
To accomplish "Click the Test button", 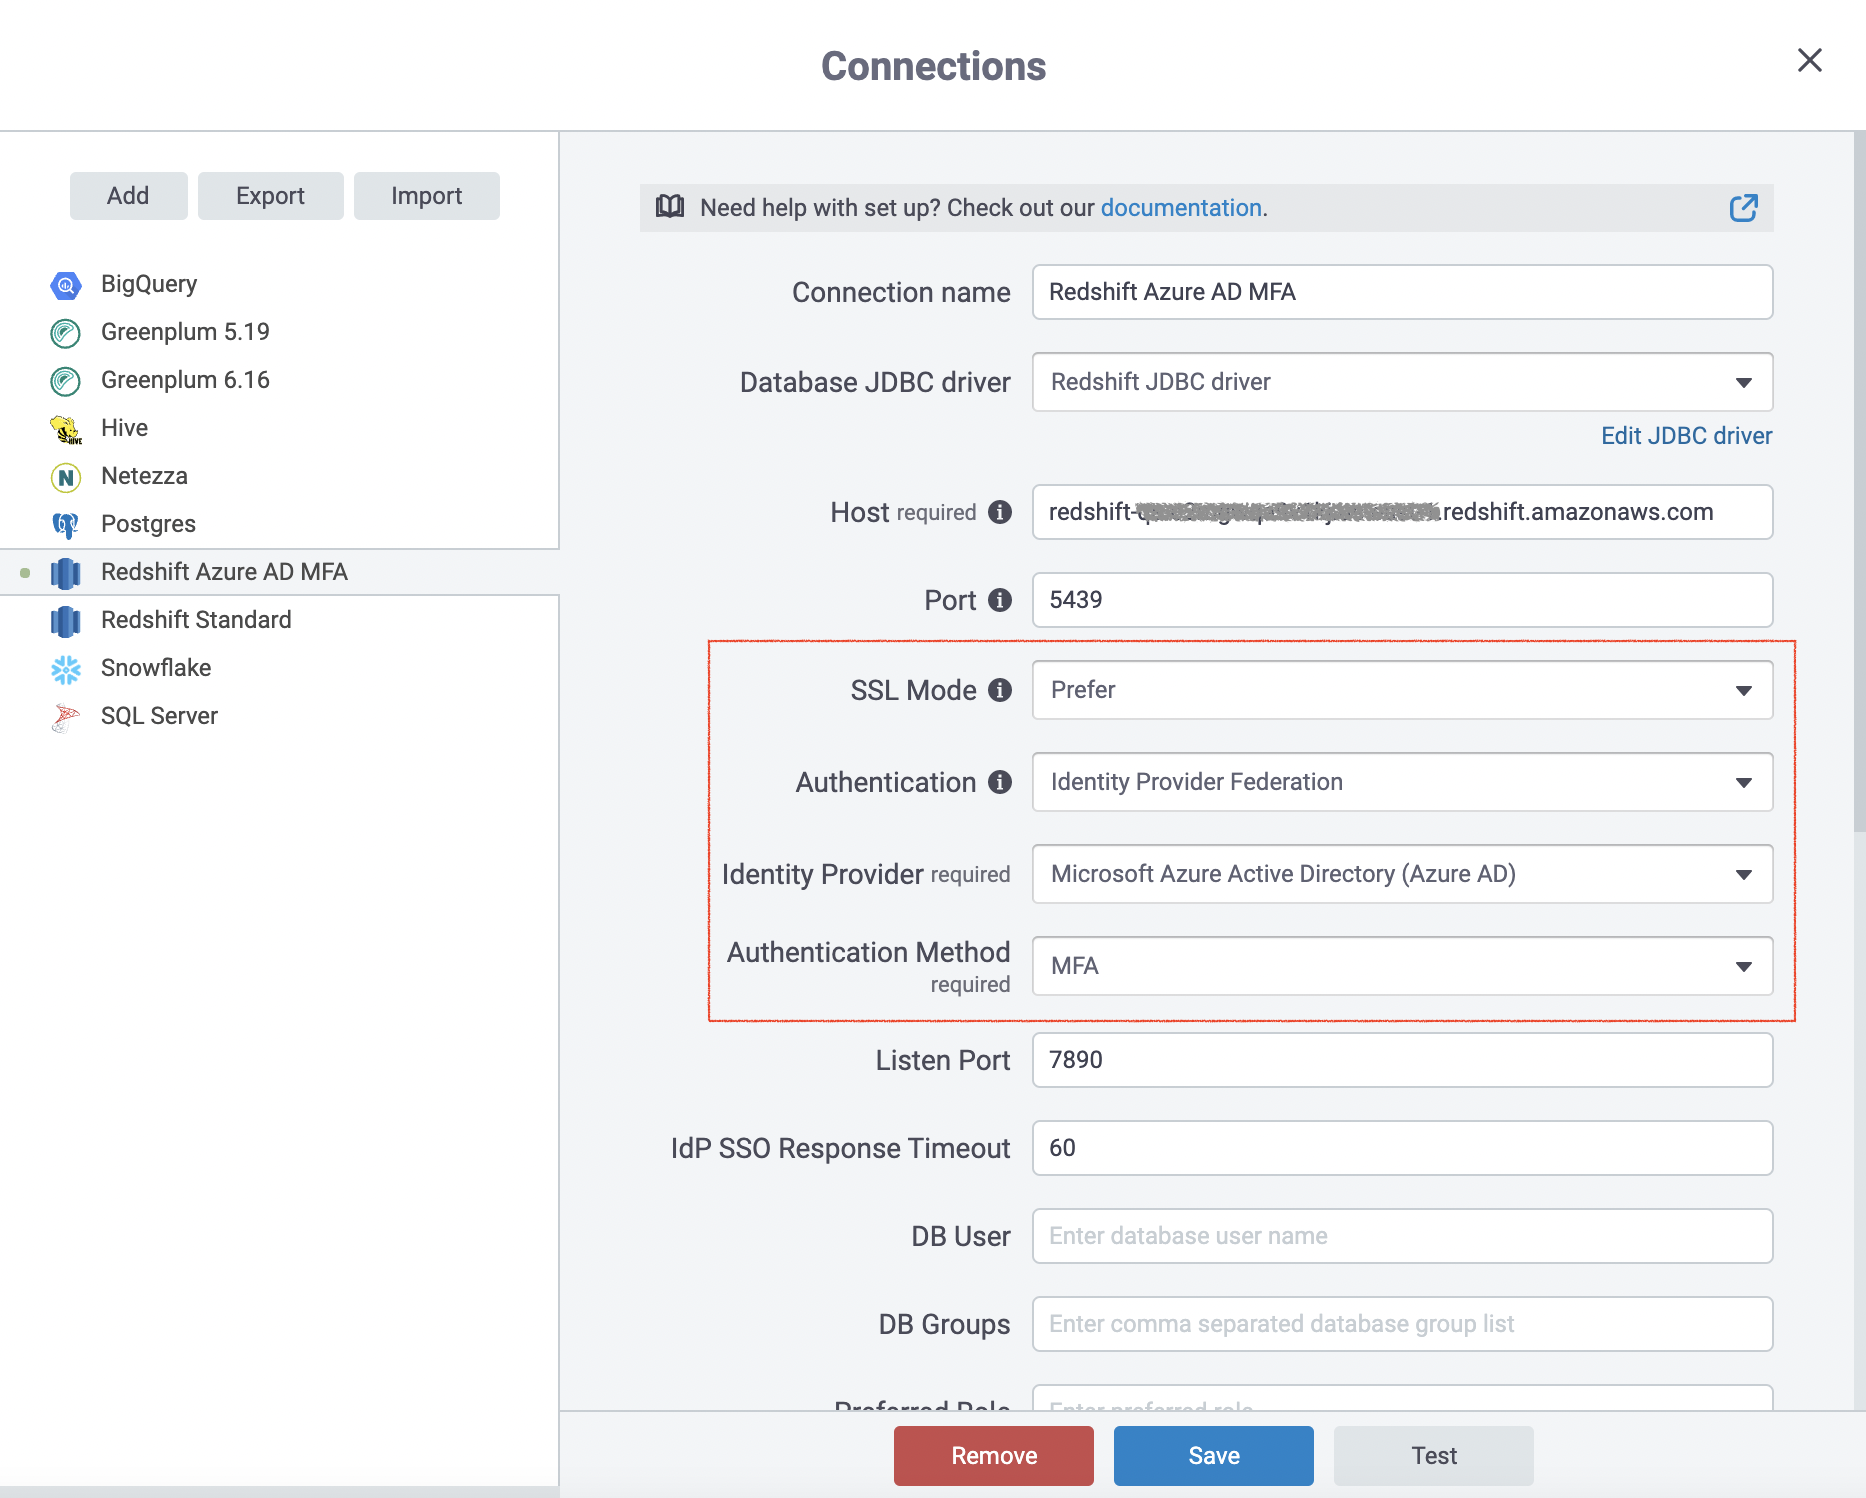I will pyautogui.click(x=1434, y=1456).
